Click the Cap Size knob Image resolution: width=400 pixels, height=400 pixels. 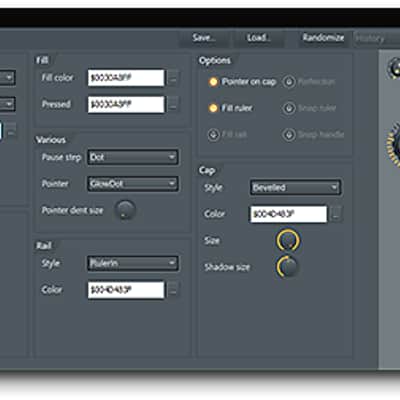pyautogui.click(x=288, y=241)
